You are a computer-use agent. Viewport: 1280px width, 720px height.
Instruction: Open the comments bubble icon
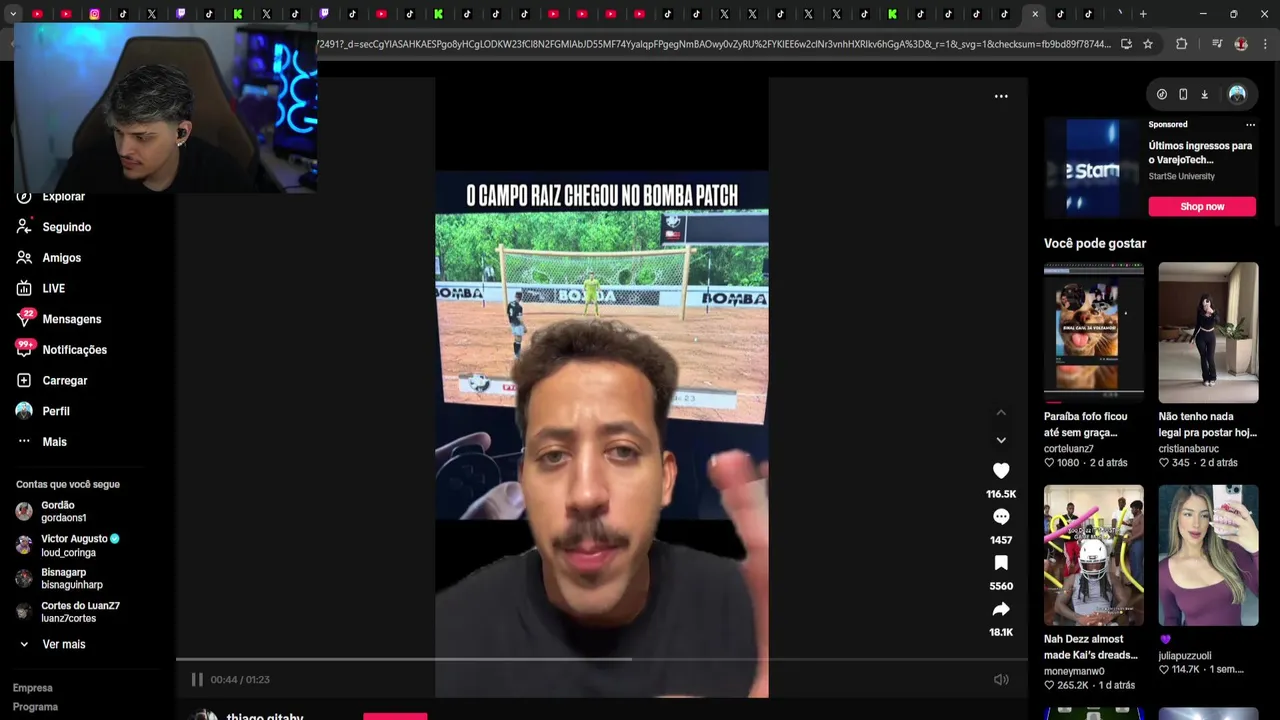pos(1001,516)
